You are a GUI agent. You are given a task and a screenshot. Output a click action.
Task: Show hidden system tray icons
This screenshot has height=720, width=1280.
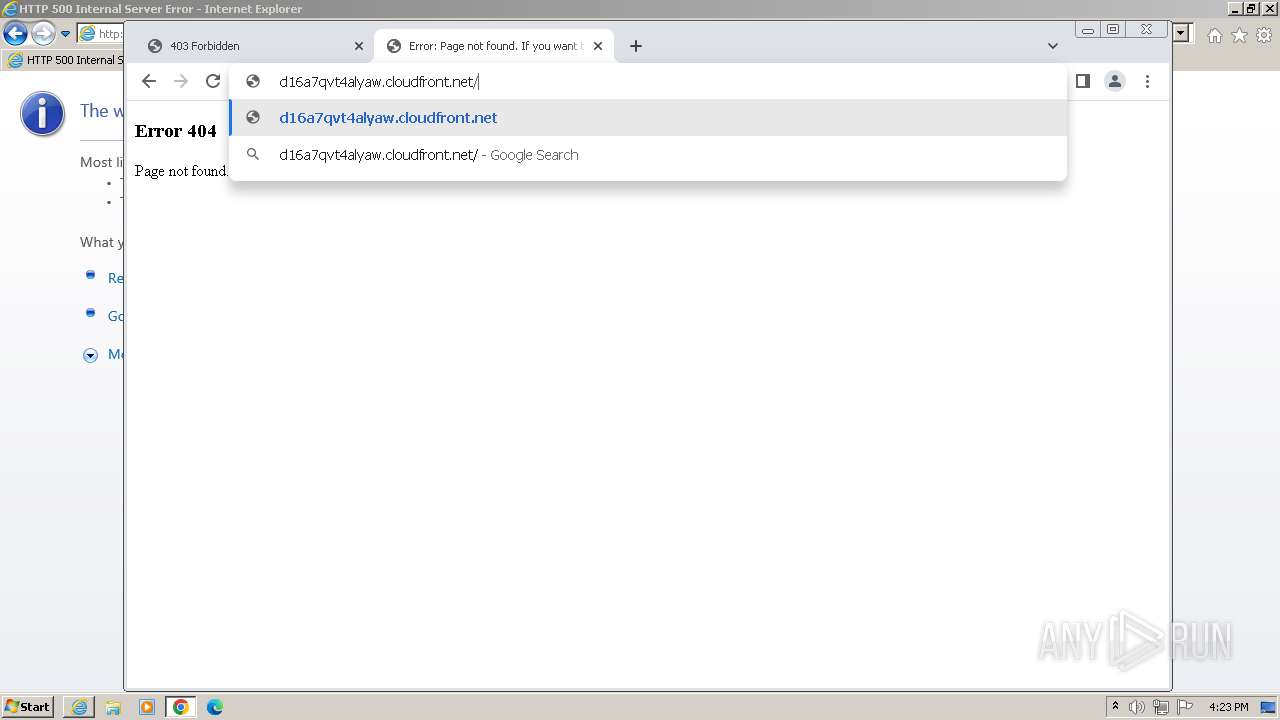click(1115, 707)
